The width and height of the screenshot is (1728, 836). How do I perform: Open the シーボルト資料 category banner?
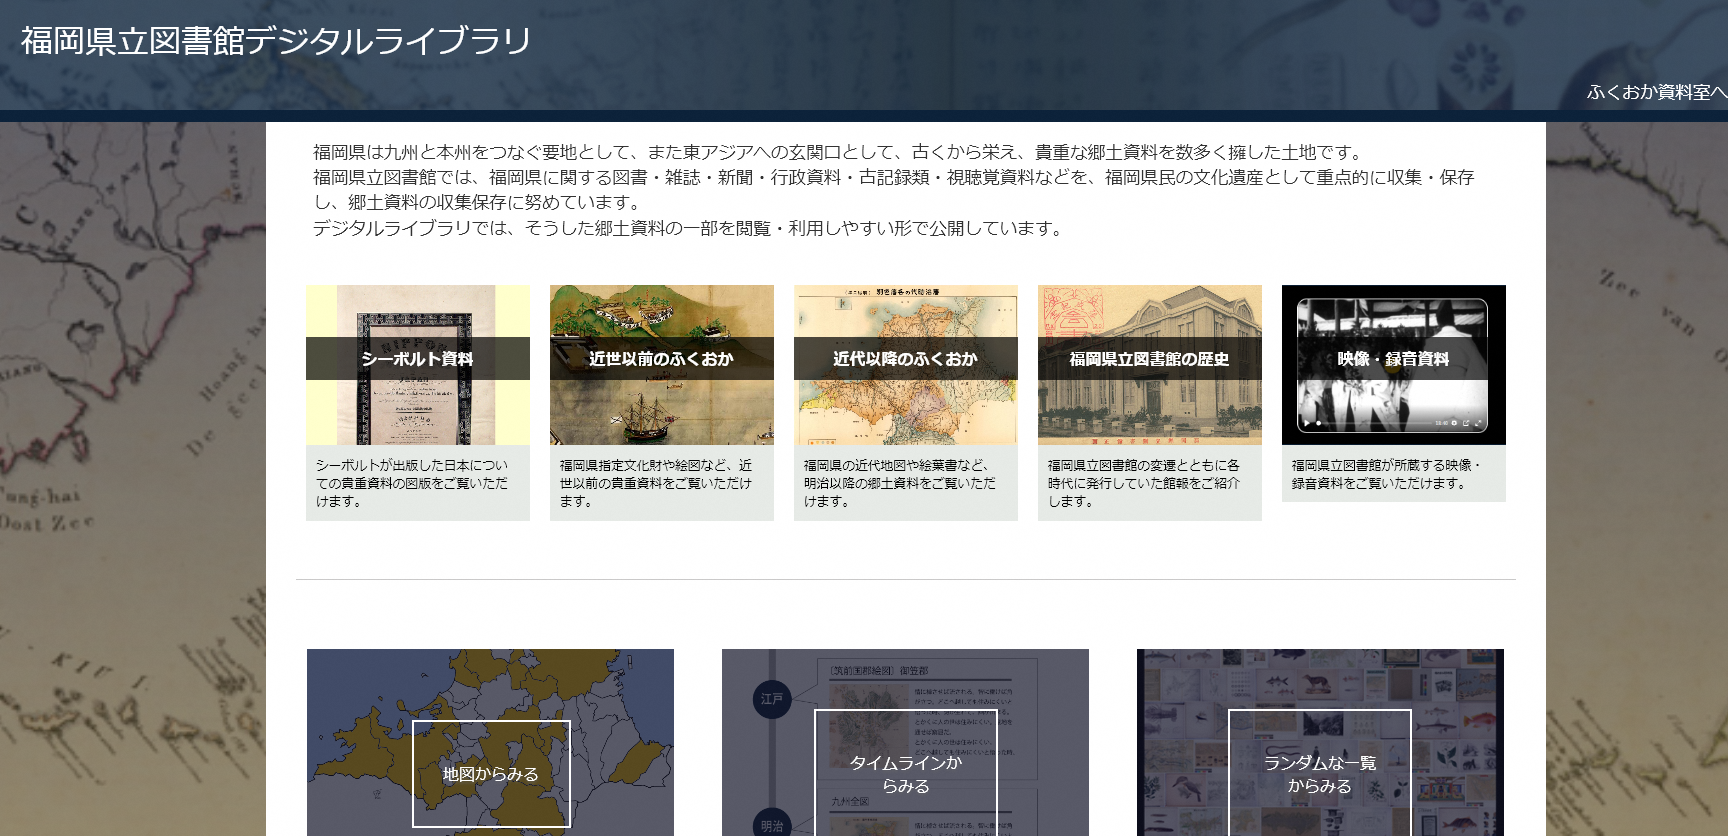click(417, 359)
